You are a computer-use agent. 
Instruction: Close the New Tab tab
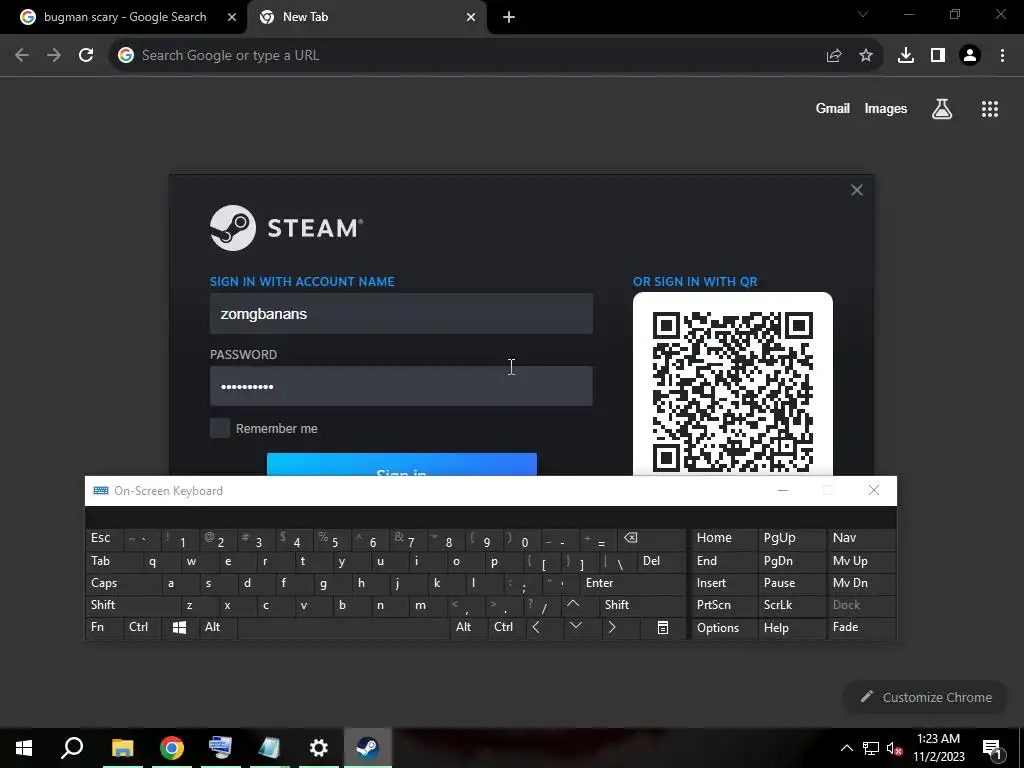(x=471, y=18)
